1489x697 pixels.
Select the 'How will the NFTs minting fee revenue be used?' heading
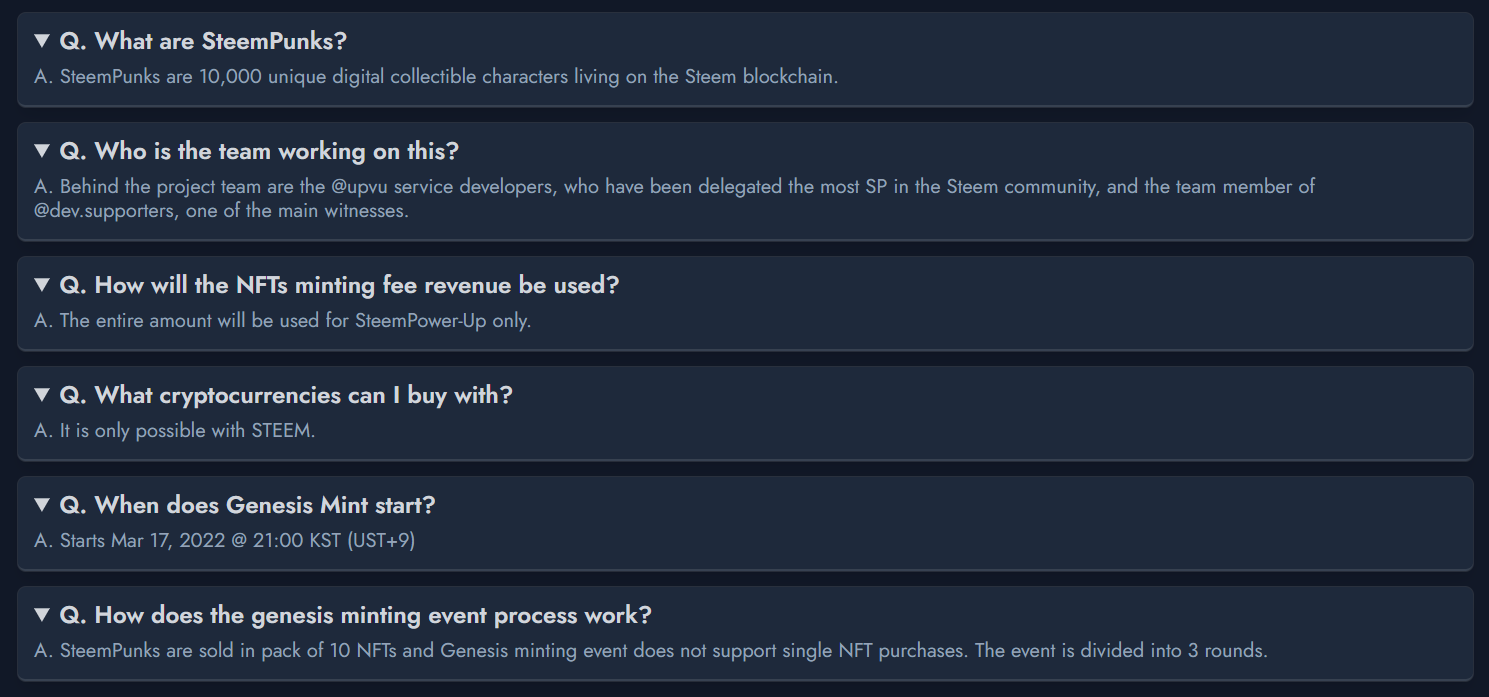[x=340, y=285]
